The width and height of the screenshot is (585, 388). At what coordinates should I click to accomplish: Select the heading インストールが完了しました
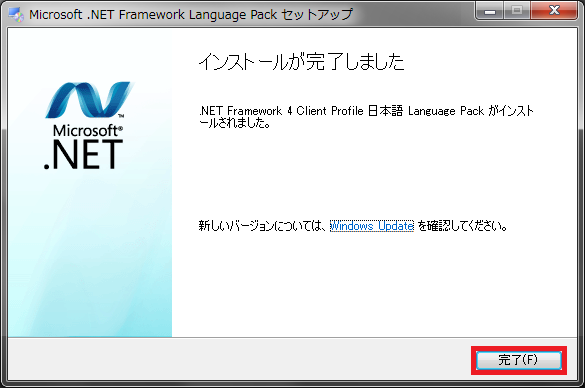click(301, 62)
